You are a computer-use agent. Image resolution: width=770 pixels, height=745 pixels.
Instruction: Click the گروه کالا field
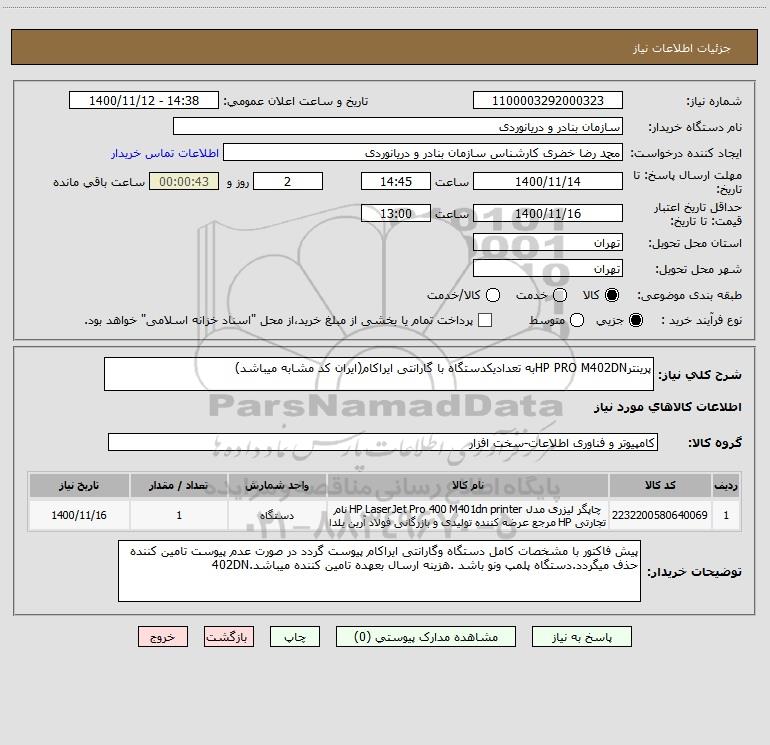click(x=383, y=442)
